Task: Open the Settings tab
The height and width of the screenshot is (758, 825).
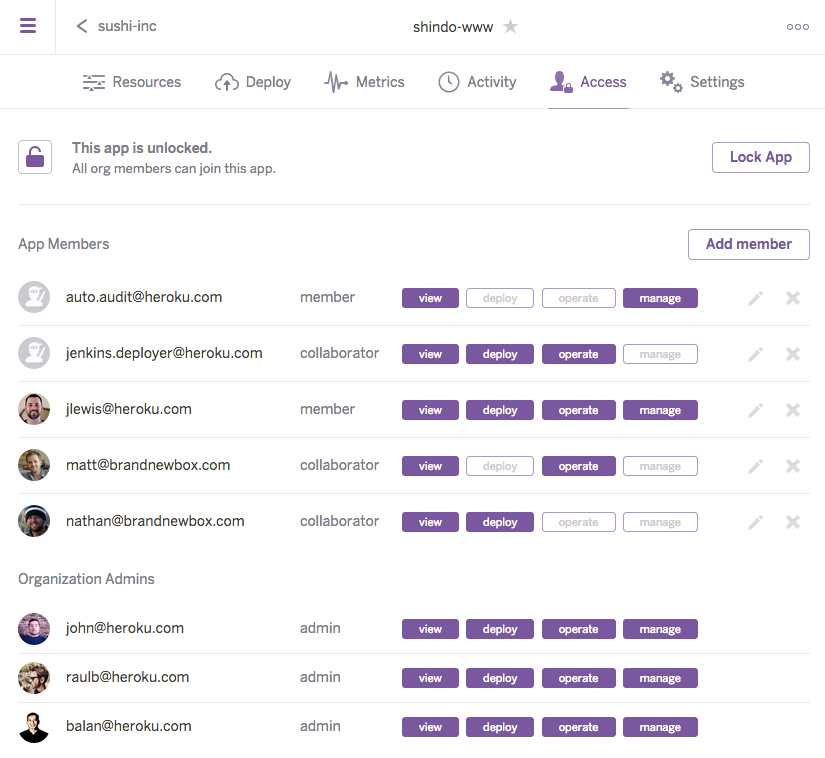Action: click(702, 82)
